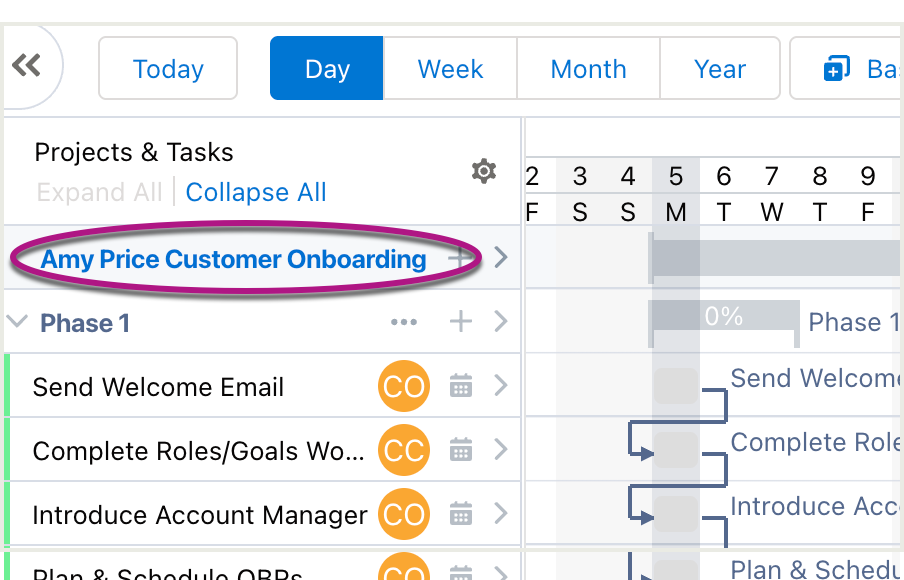Screen dimensions: 904x580
Task: Switch to Month view
Action: pyautogui.click(x=588, y=68)
